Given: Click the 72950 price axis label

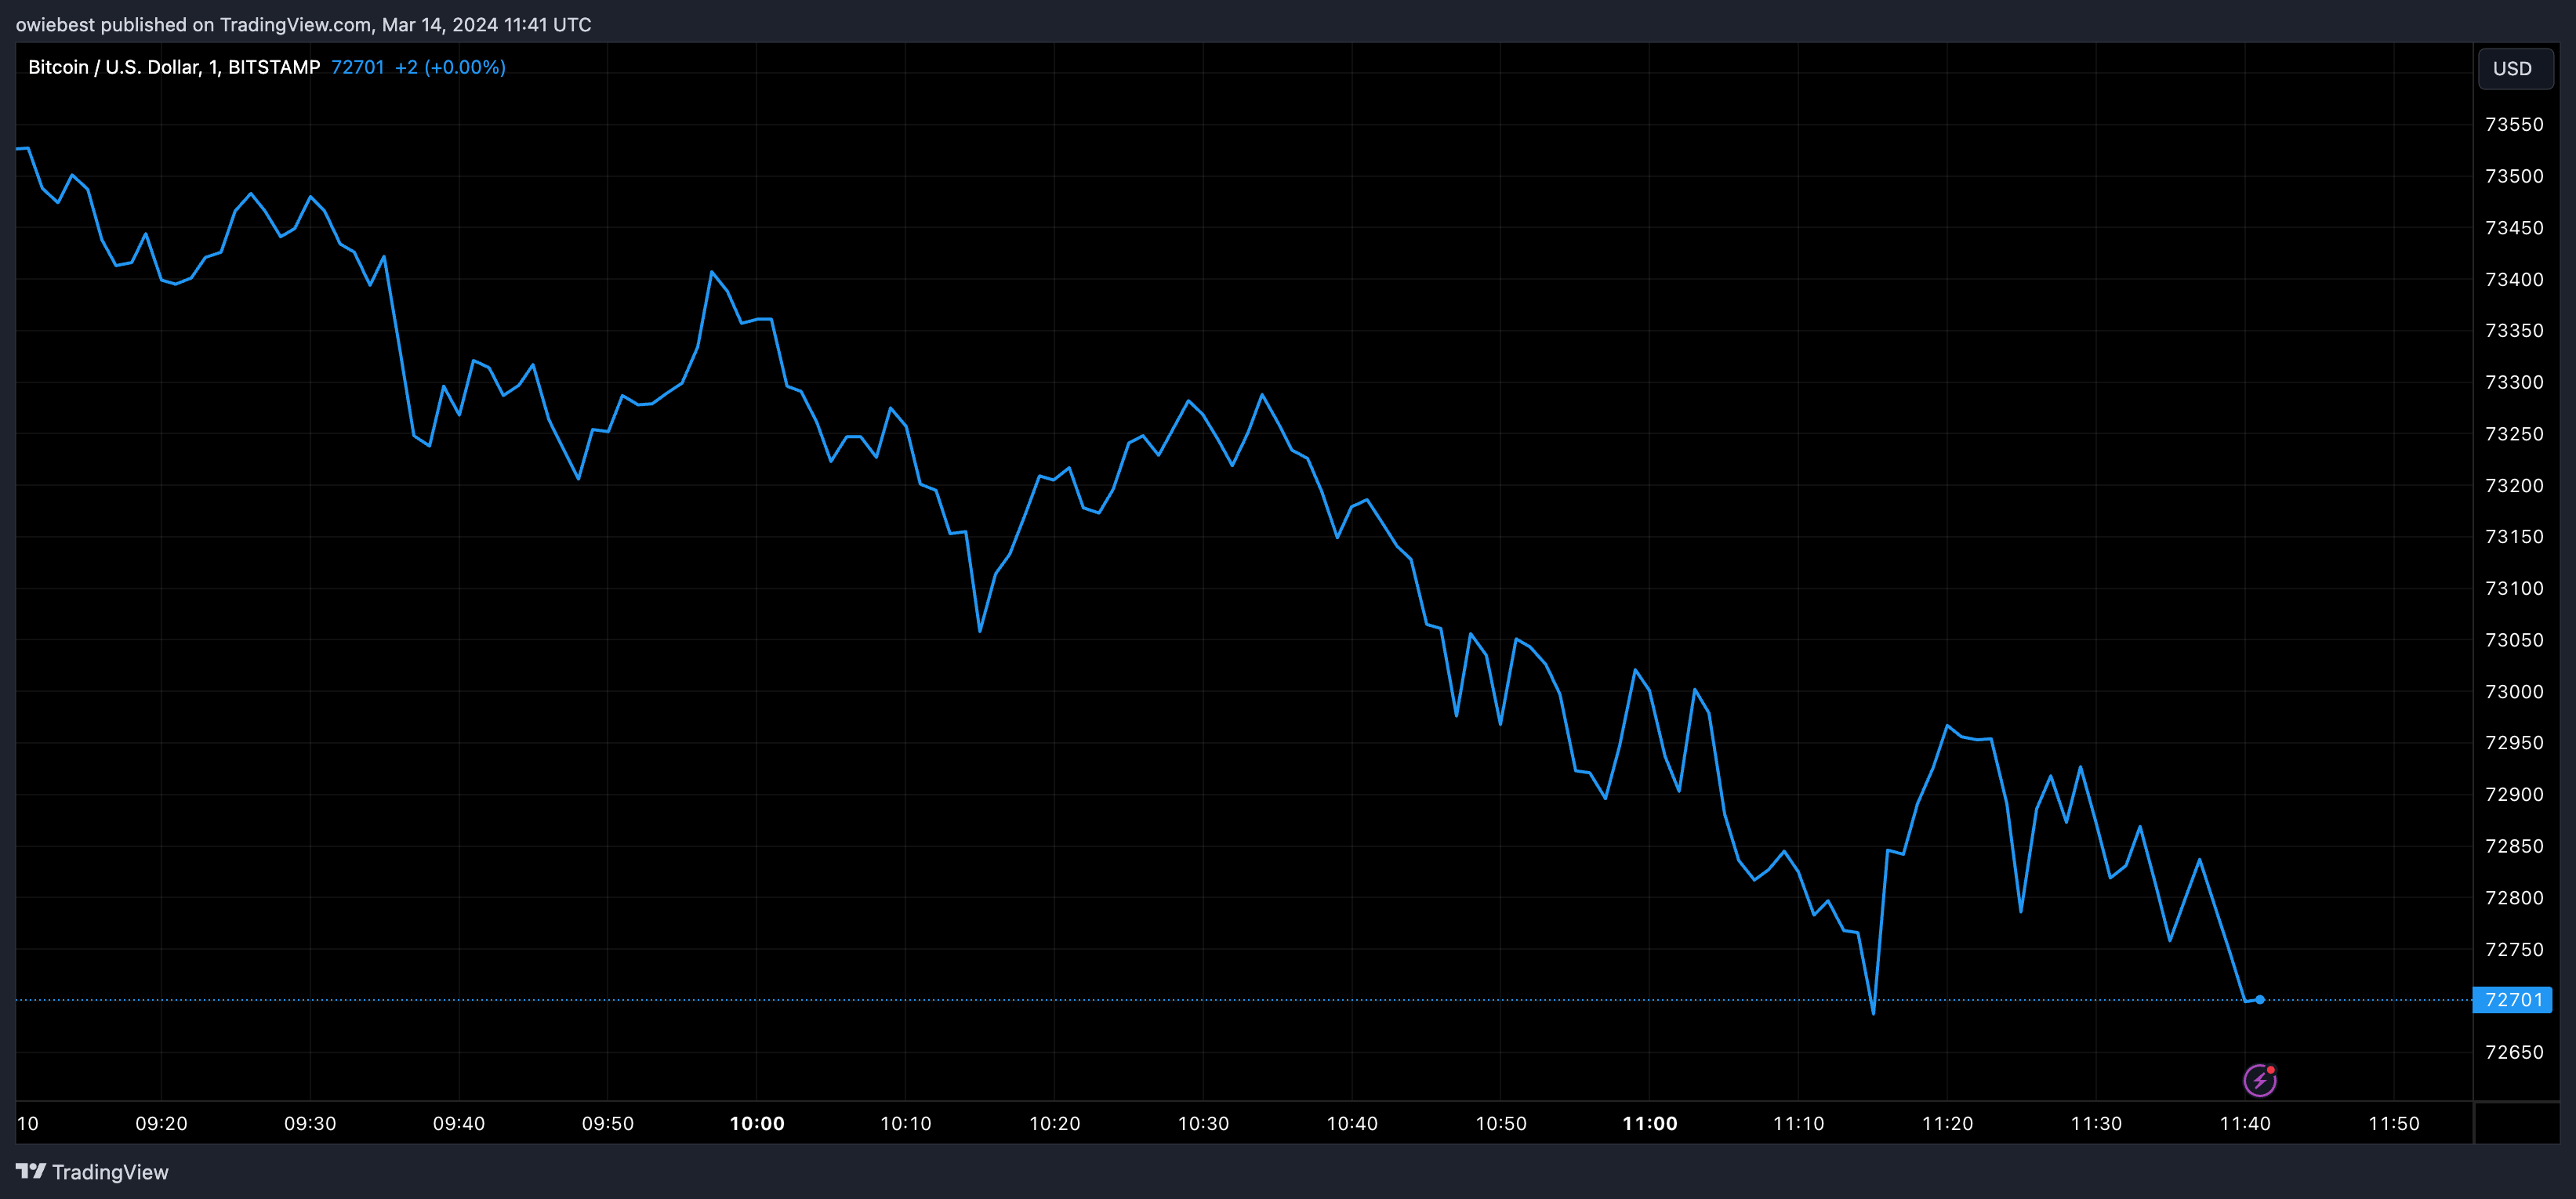Looking at the screenshot, I should 2514,743.
